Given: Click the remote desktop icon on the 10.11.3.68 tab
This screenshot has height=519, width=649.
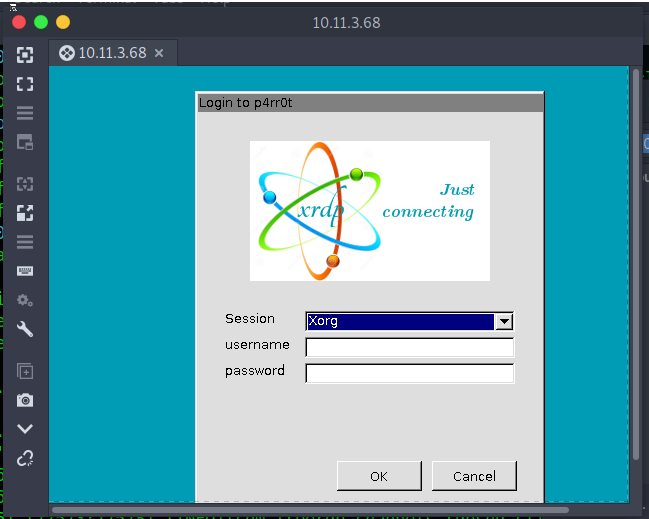Looking at the screenshot, I should point(66,53).
